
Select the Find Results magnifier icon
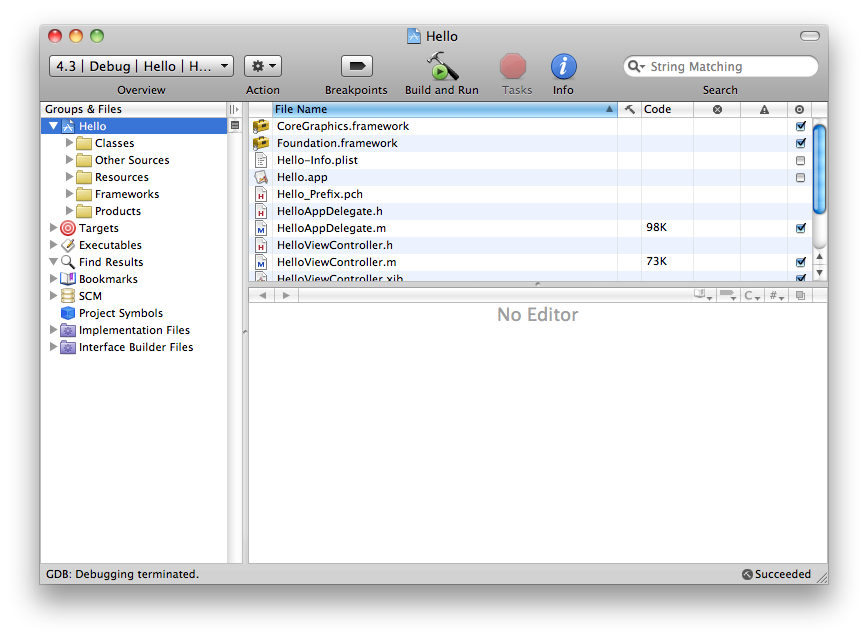(68, 262)
